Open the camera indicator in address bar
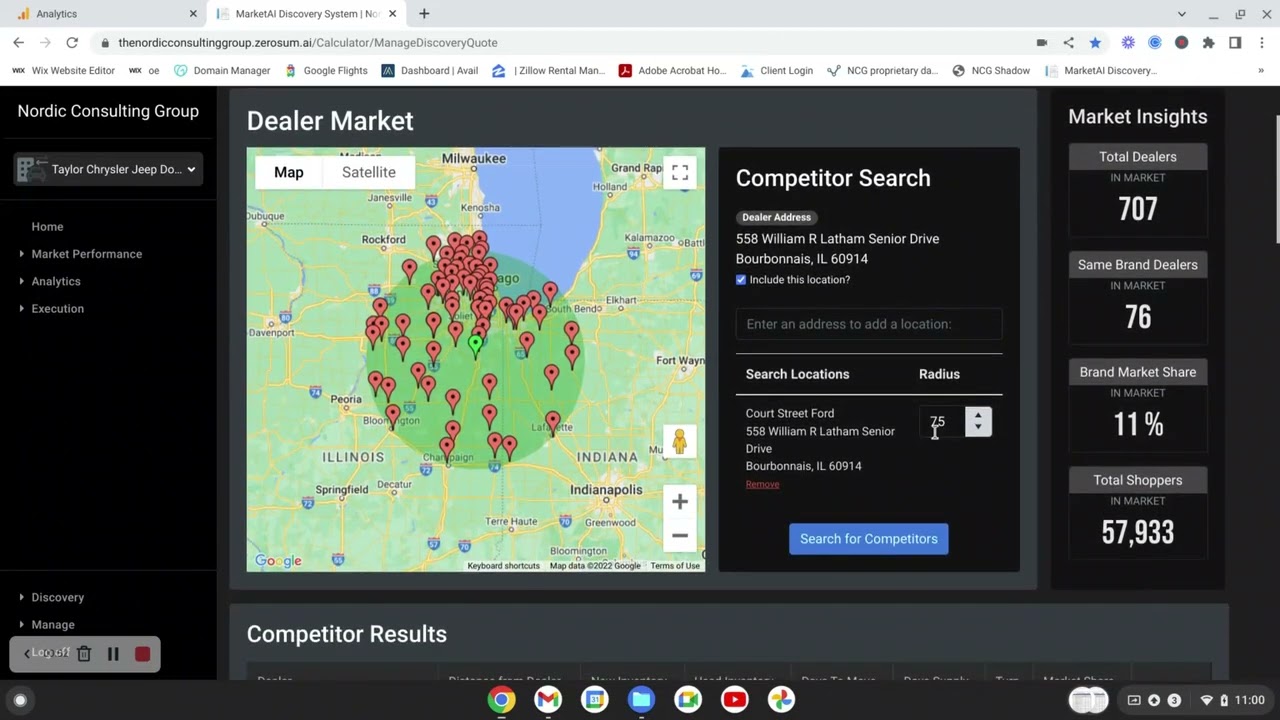This screenshot has height=720, width=1280. point(1042,42)
